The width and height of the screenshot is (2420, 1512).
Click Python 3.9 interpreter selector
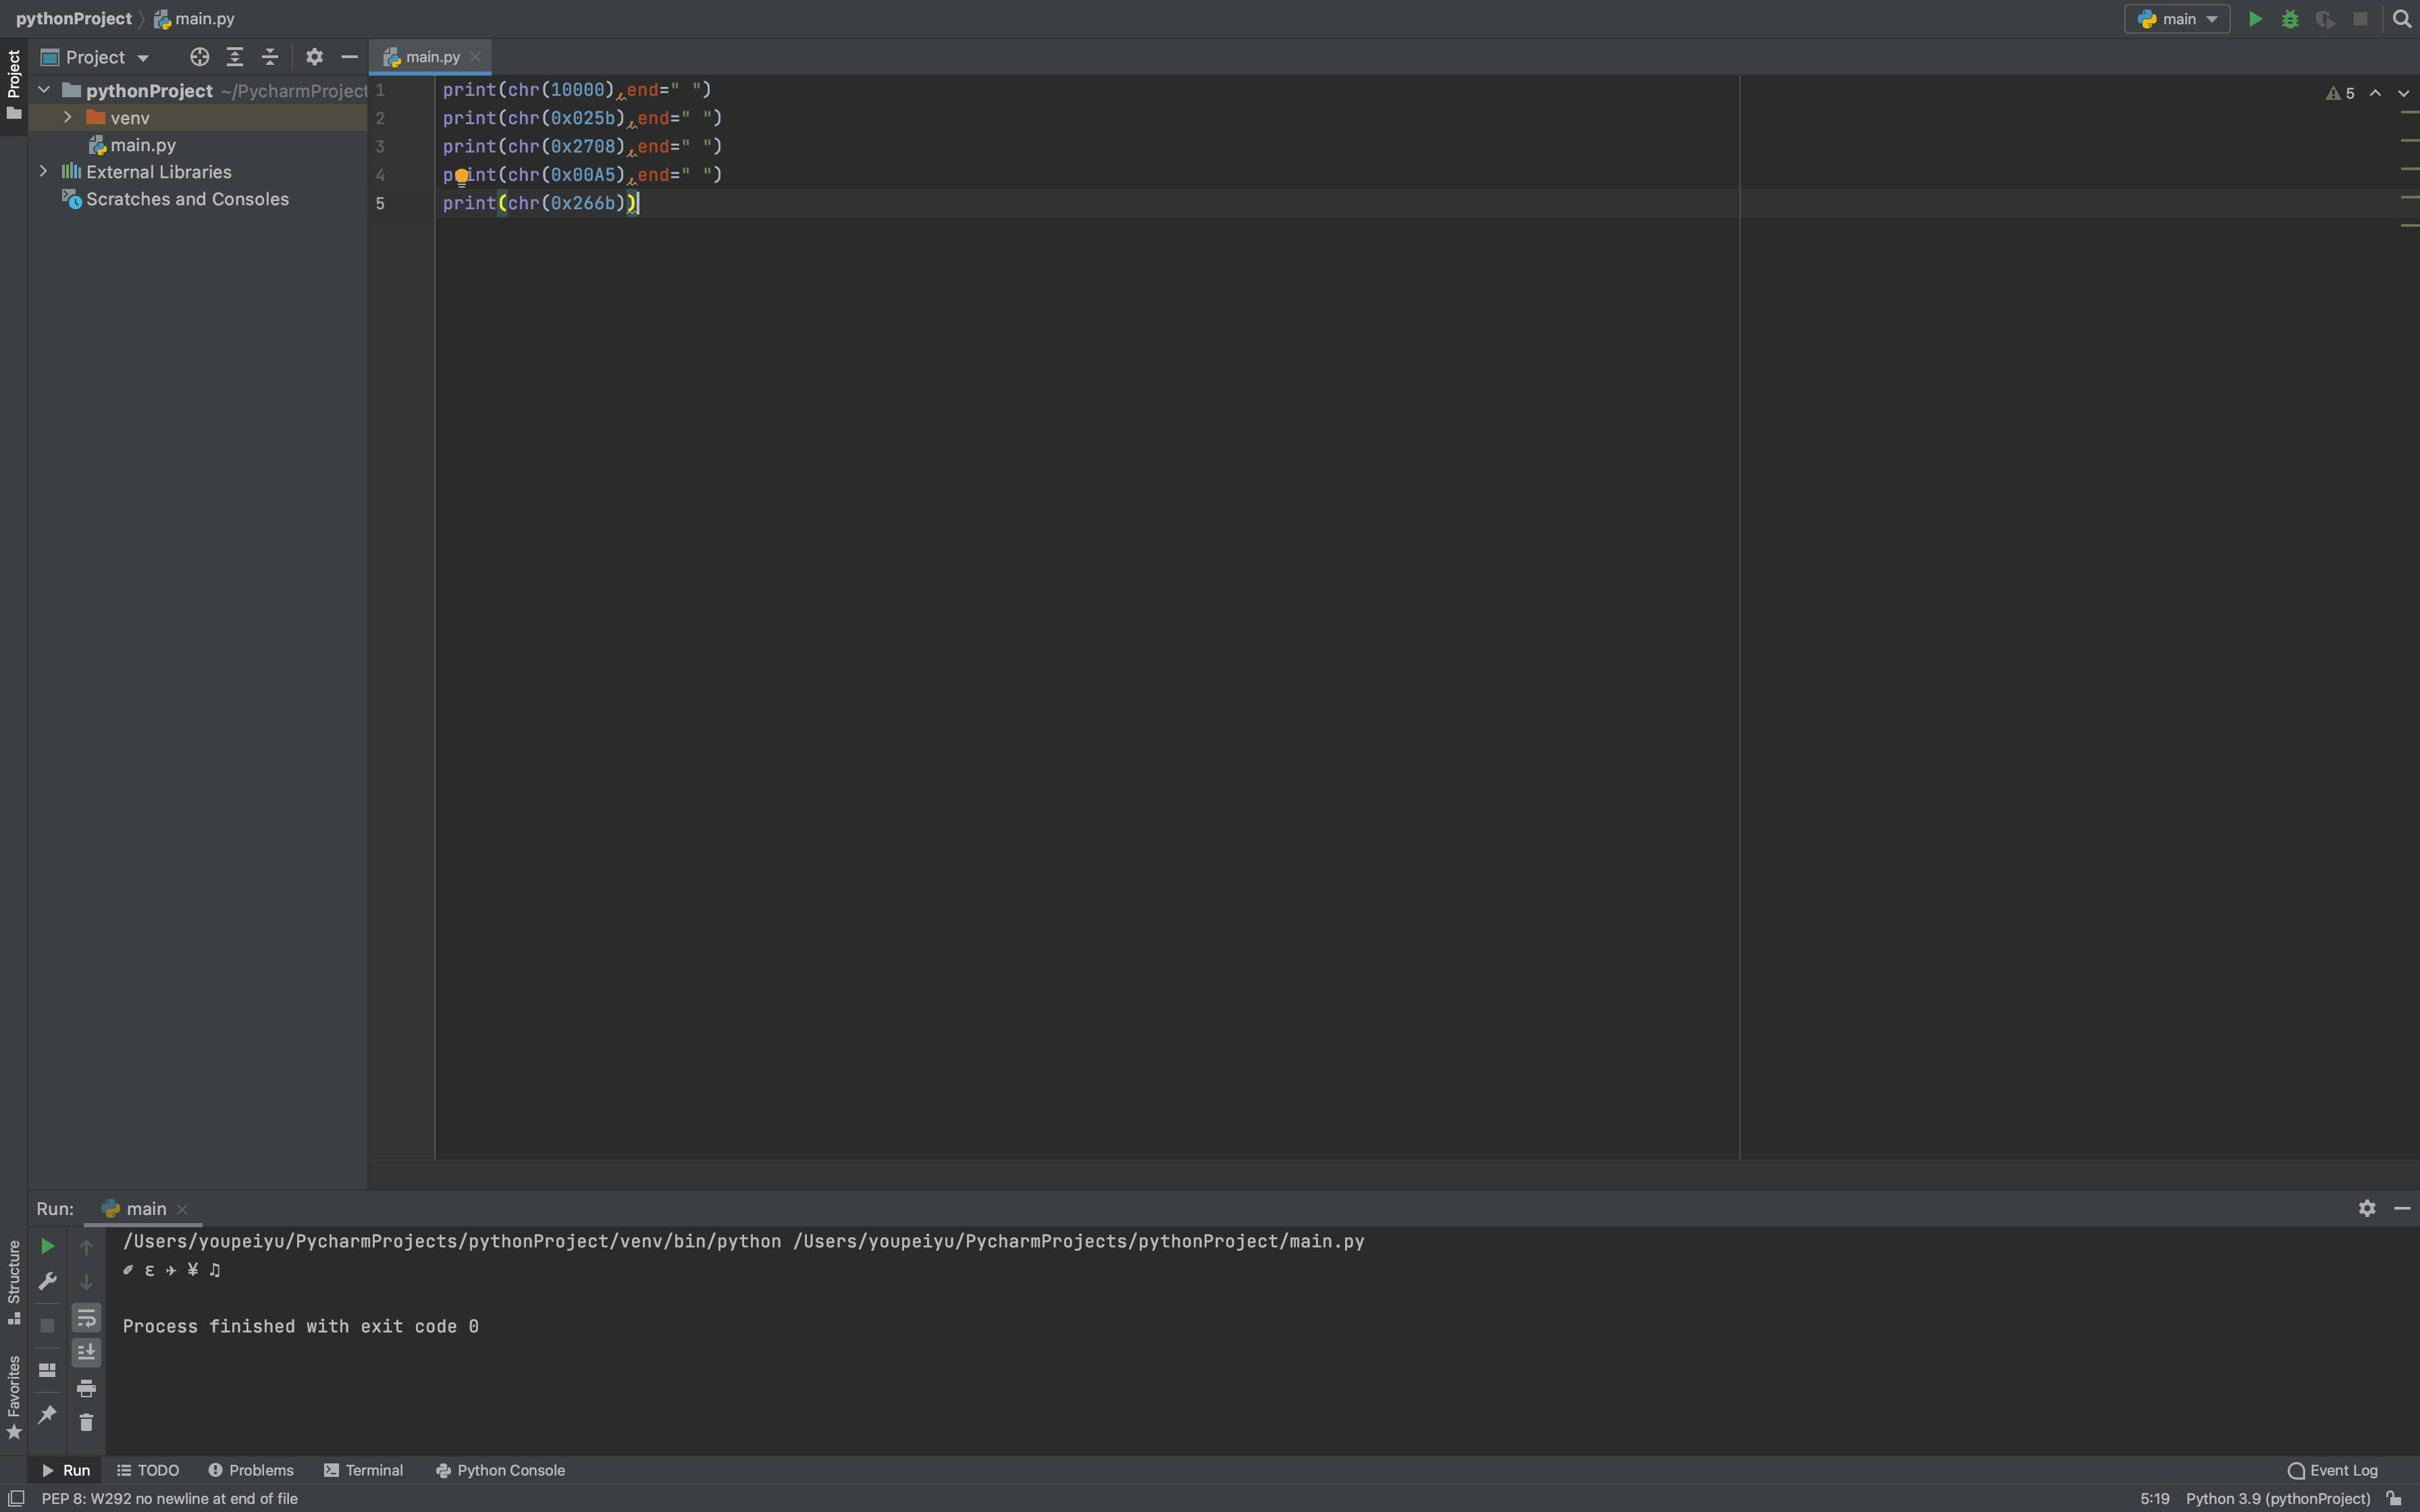coord(2277,1498)
